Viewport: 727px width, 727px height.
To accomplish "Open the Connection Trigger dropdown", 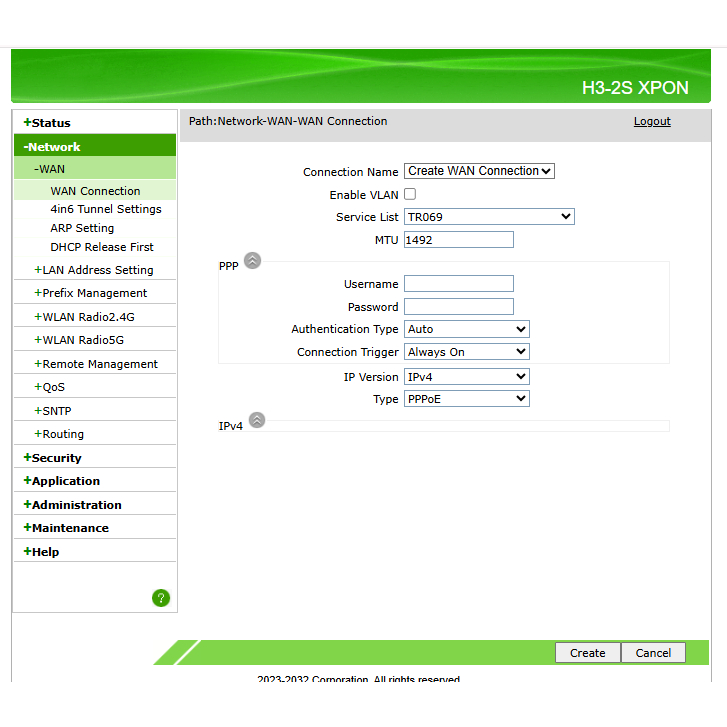I will coord(466,352).
